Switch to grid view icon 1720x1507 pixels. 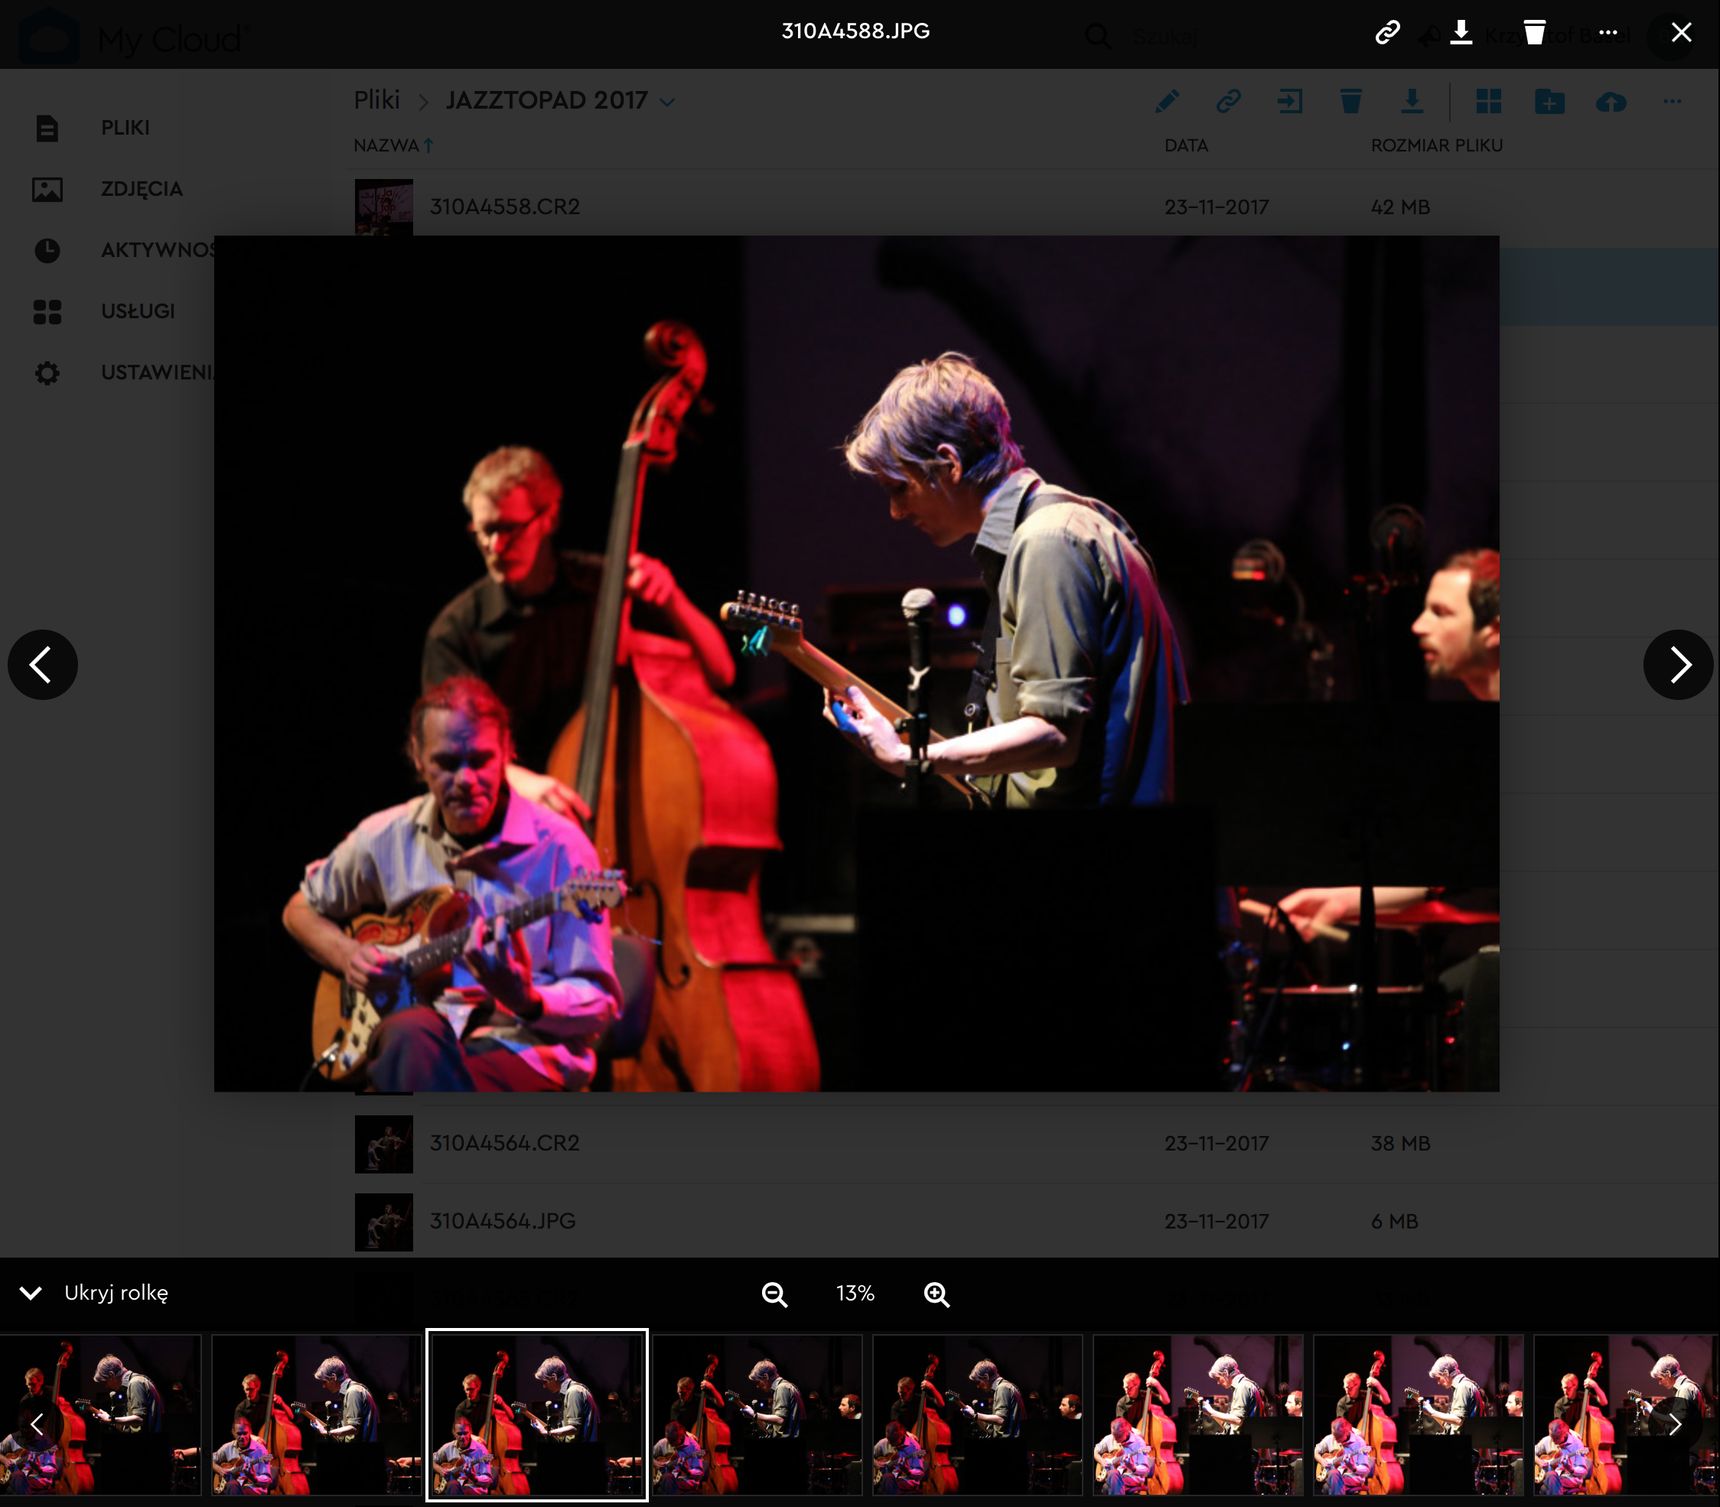[x=1489, y=101]
